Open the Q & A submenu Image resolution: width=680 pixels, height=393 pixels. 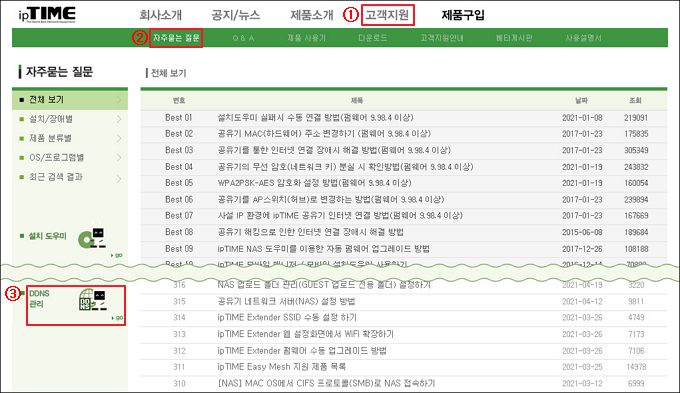[x=243, y=38]
